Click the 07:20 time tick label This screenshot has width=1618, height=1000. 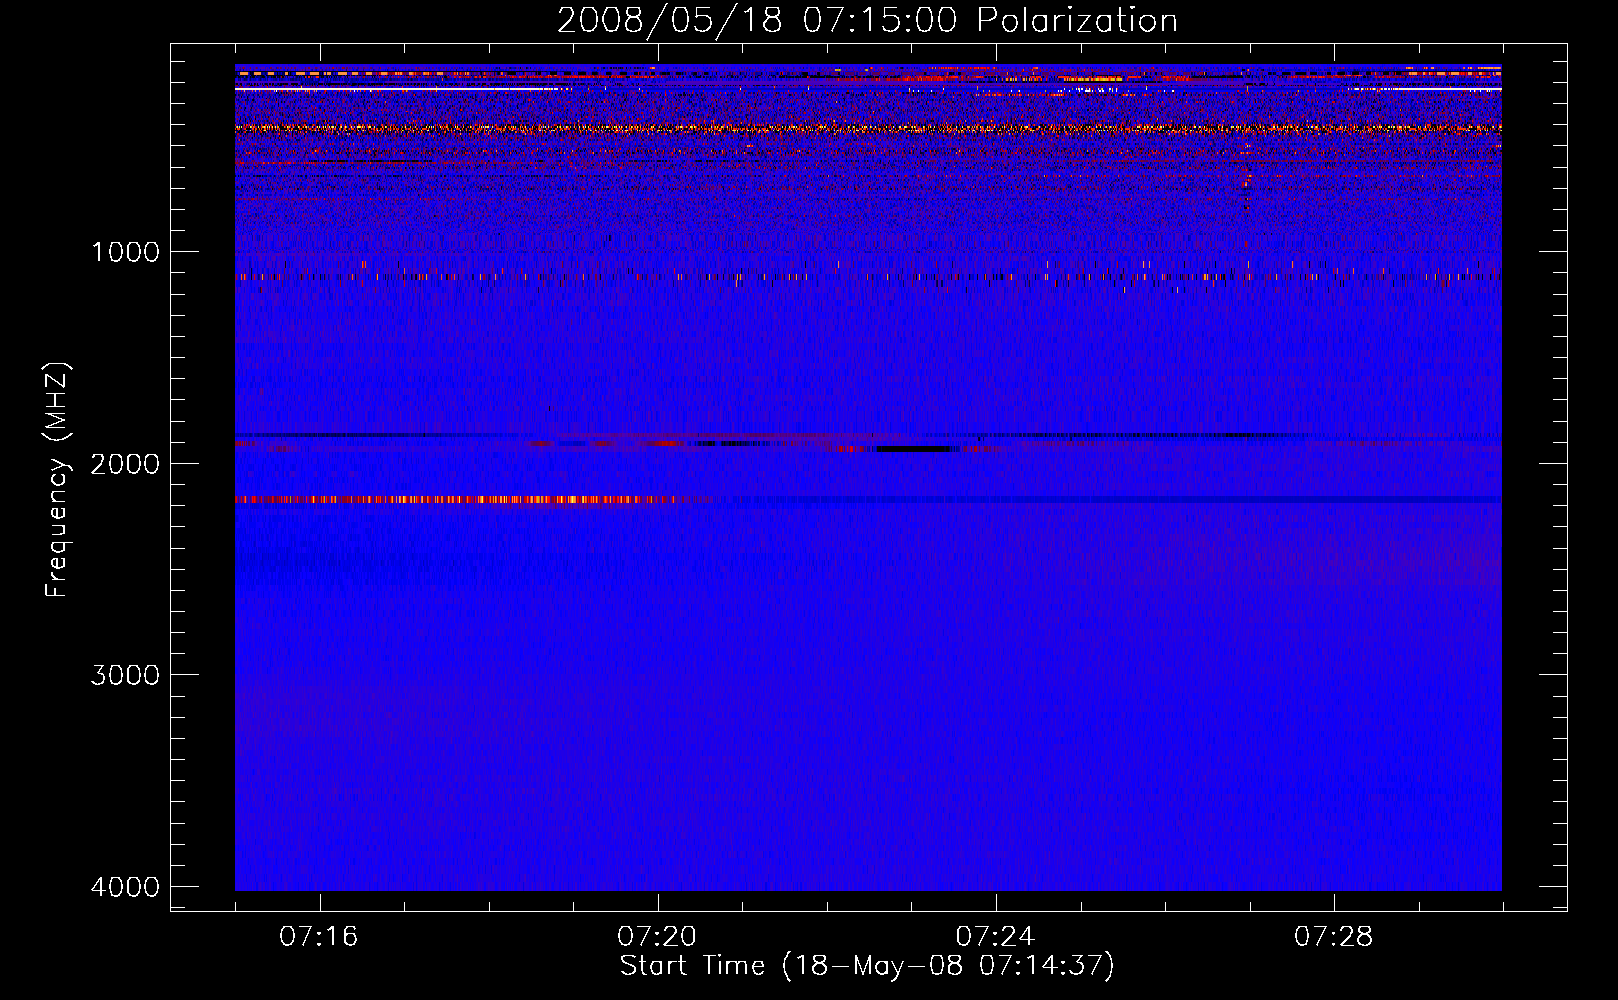click(x=657, y=936)
